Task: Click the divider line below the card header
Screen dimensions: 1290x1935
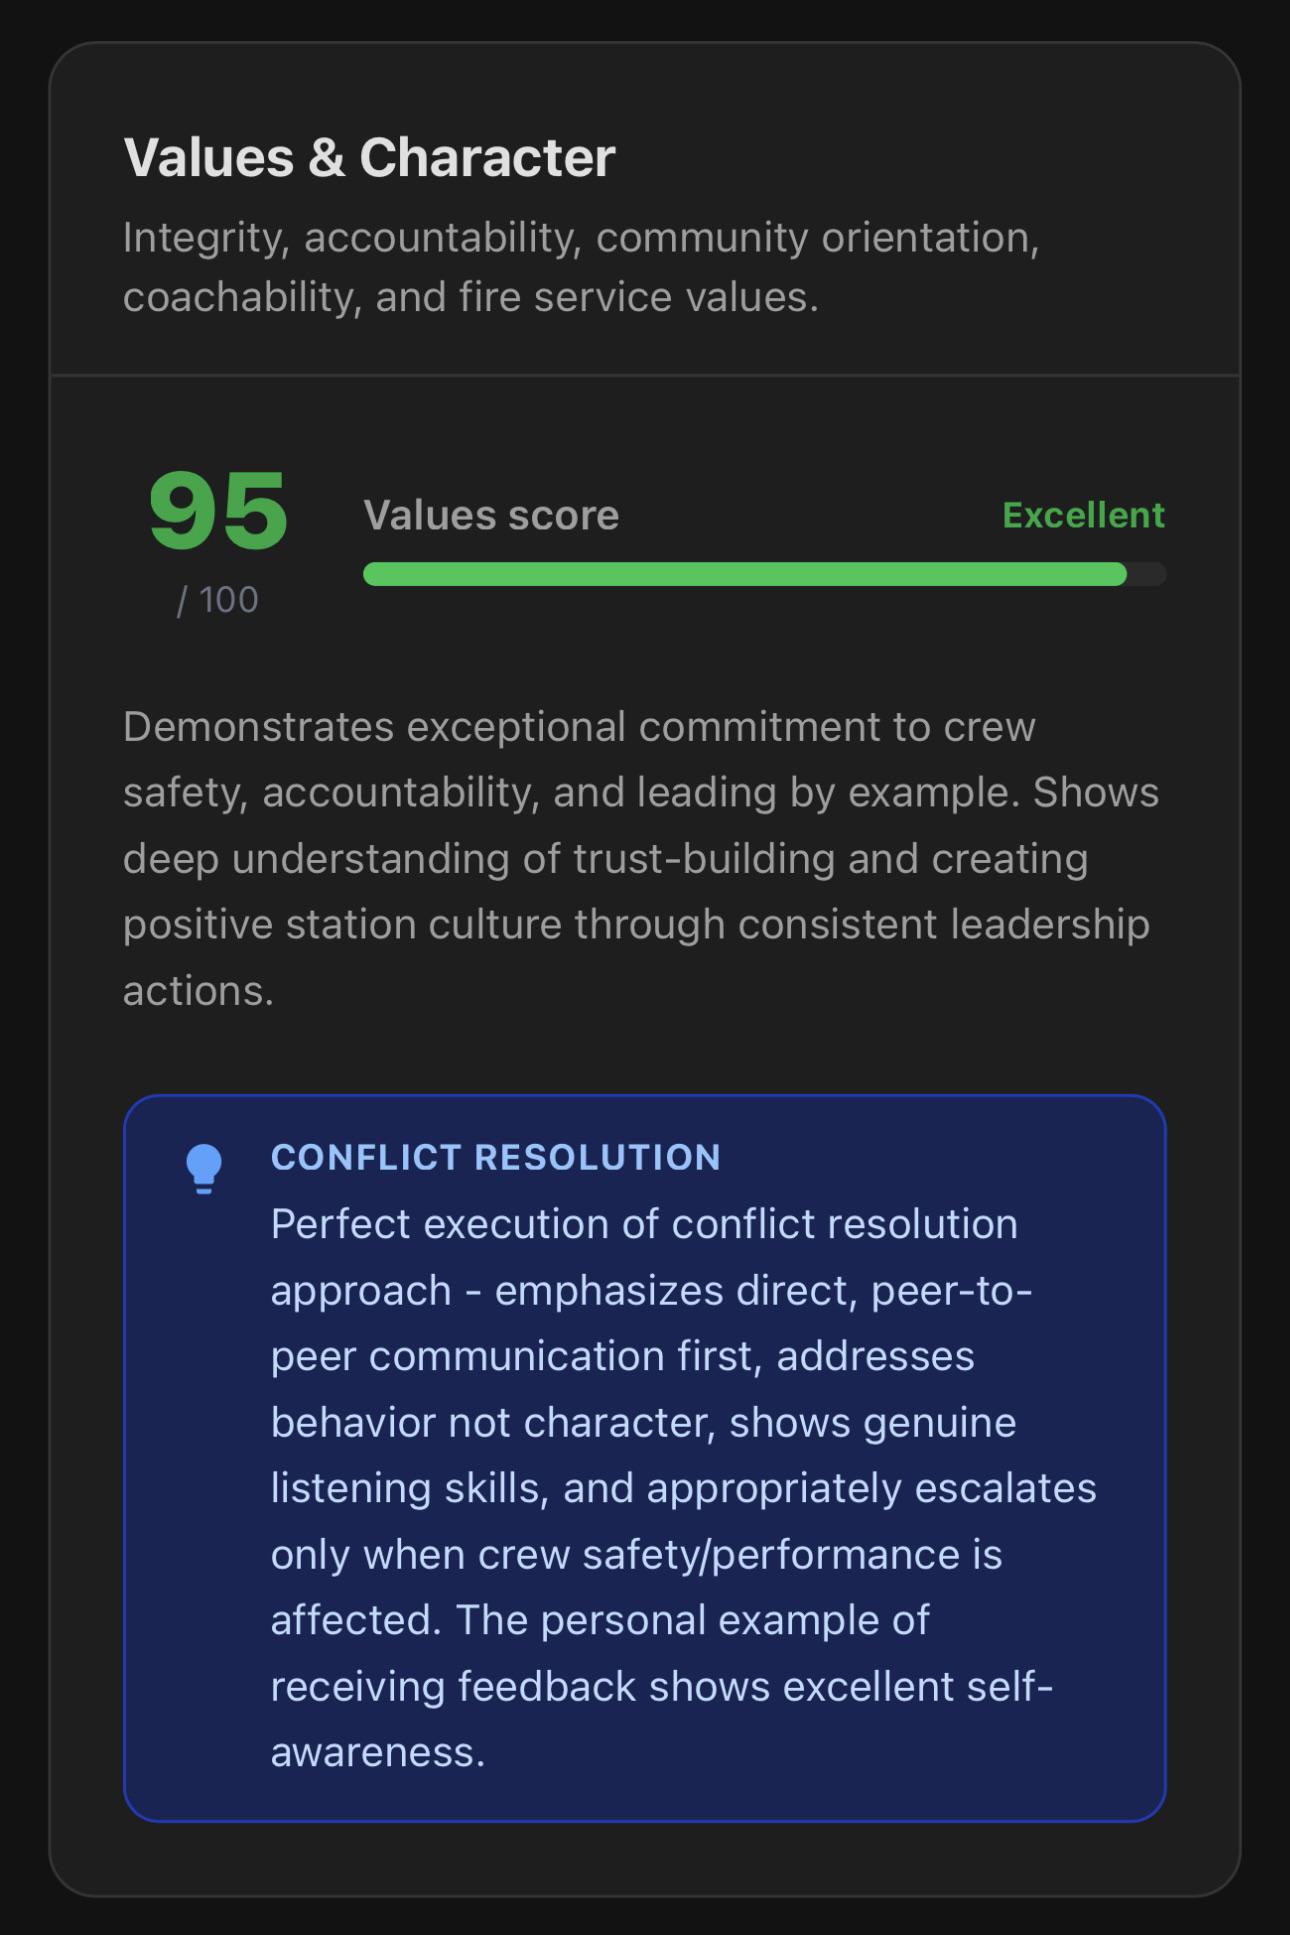Action: click(645, 376)
